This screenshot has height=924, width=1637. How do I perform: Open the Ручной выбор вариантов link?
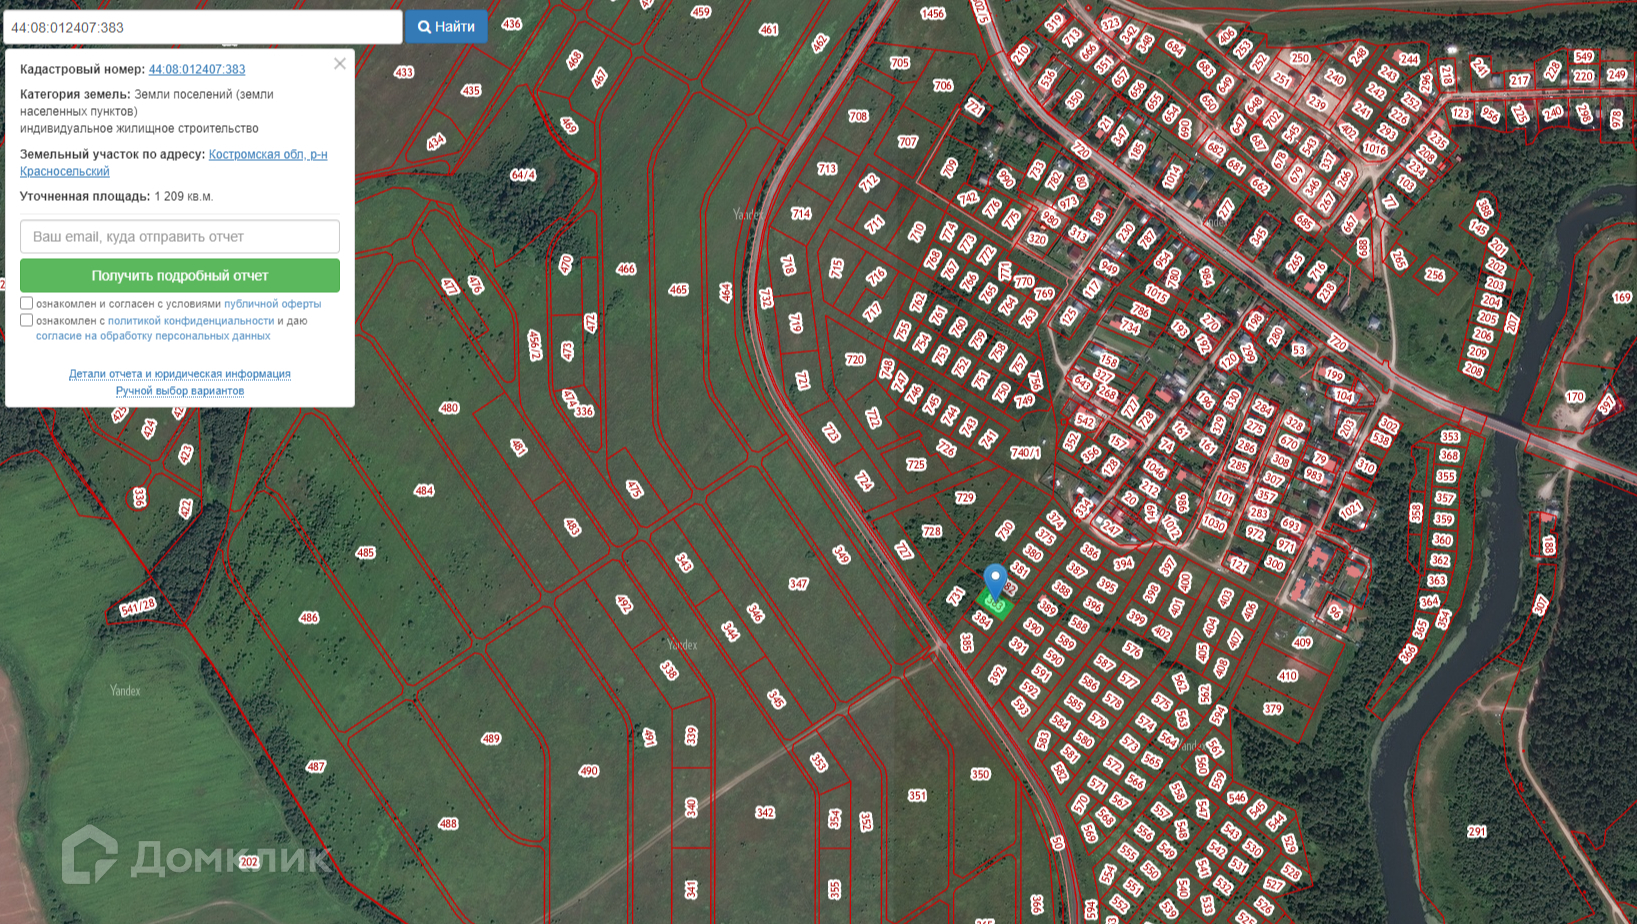pyautogui.click(x=180, y=391)
